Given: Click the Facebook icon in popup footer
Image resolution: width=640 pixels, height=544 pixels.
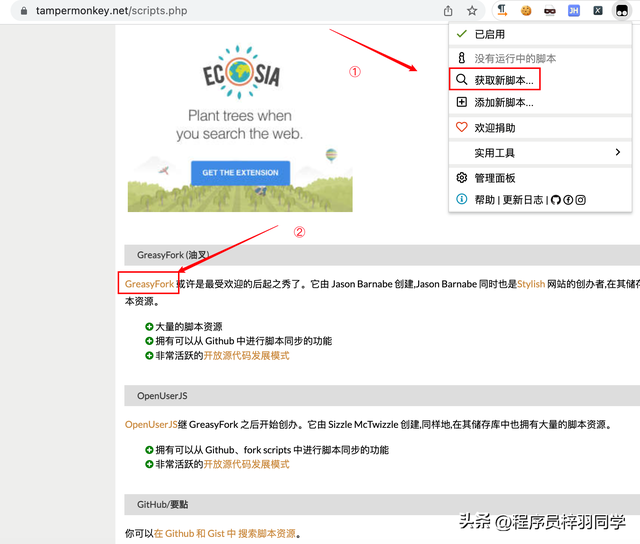Looking at the screenshot, I should coord(568,200).
